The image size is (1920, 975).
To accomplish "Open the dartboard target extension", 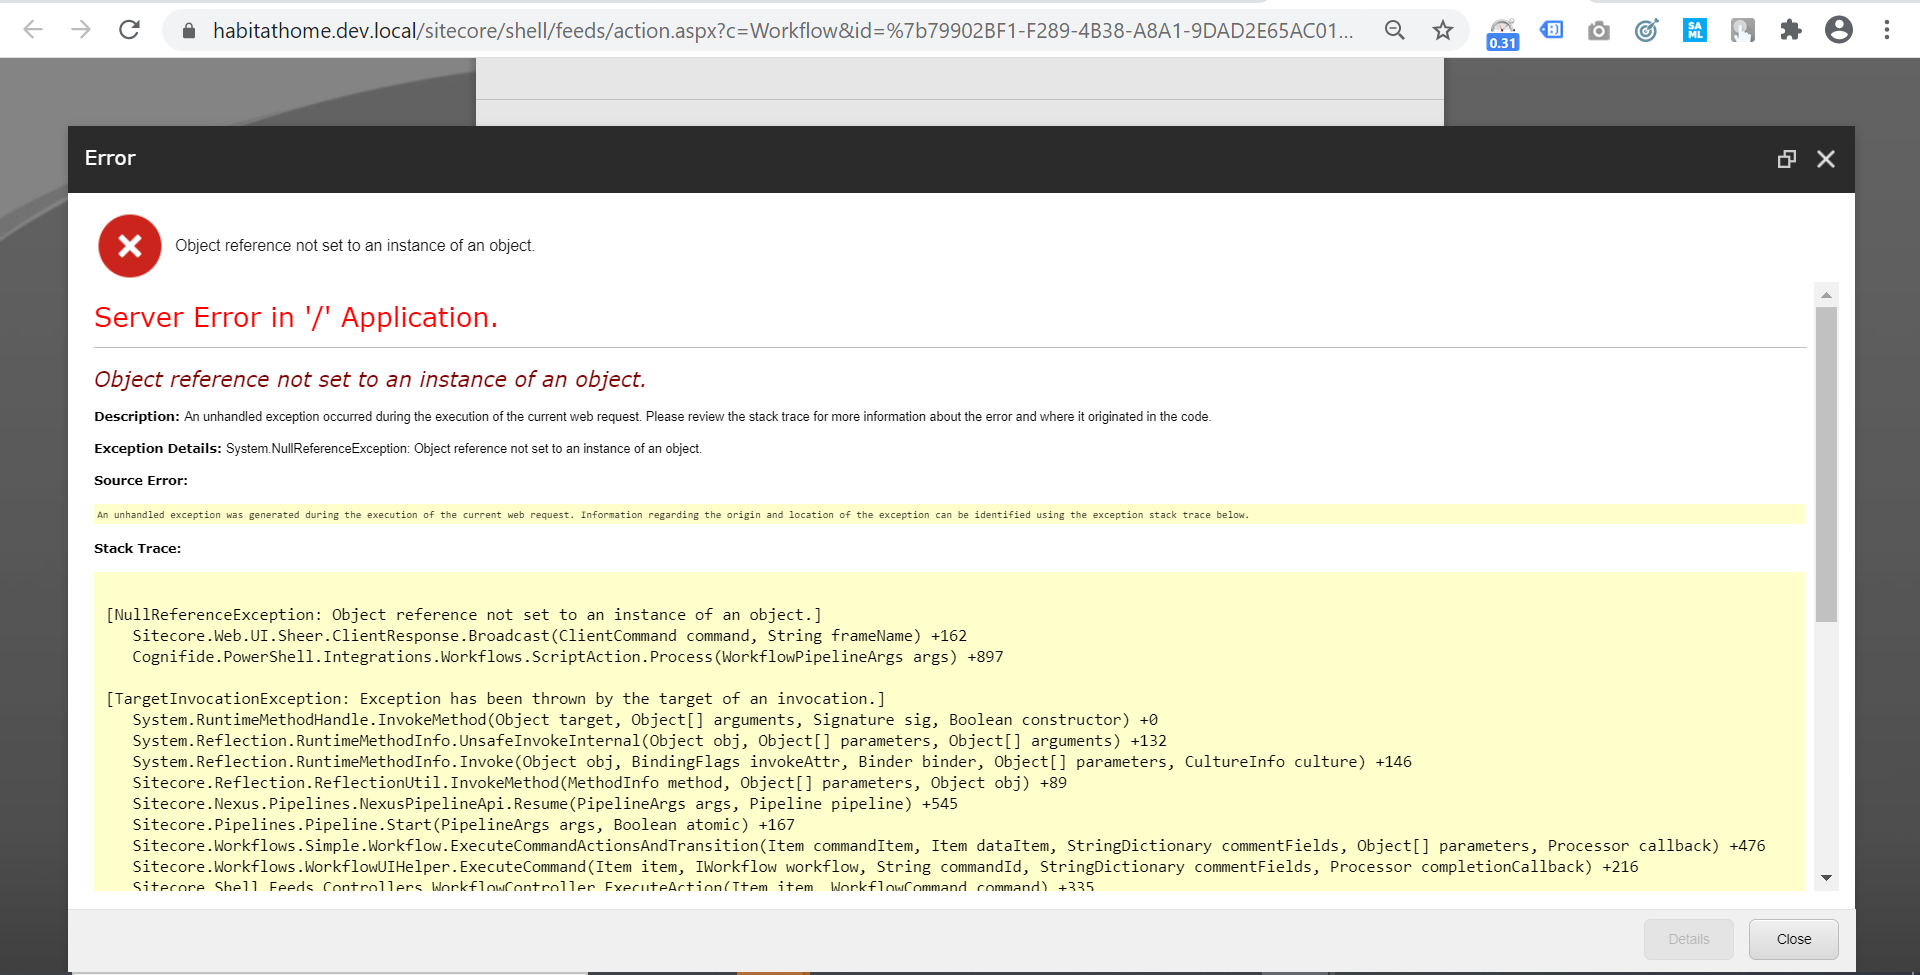I will tap(1646, 30).
